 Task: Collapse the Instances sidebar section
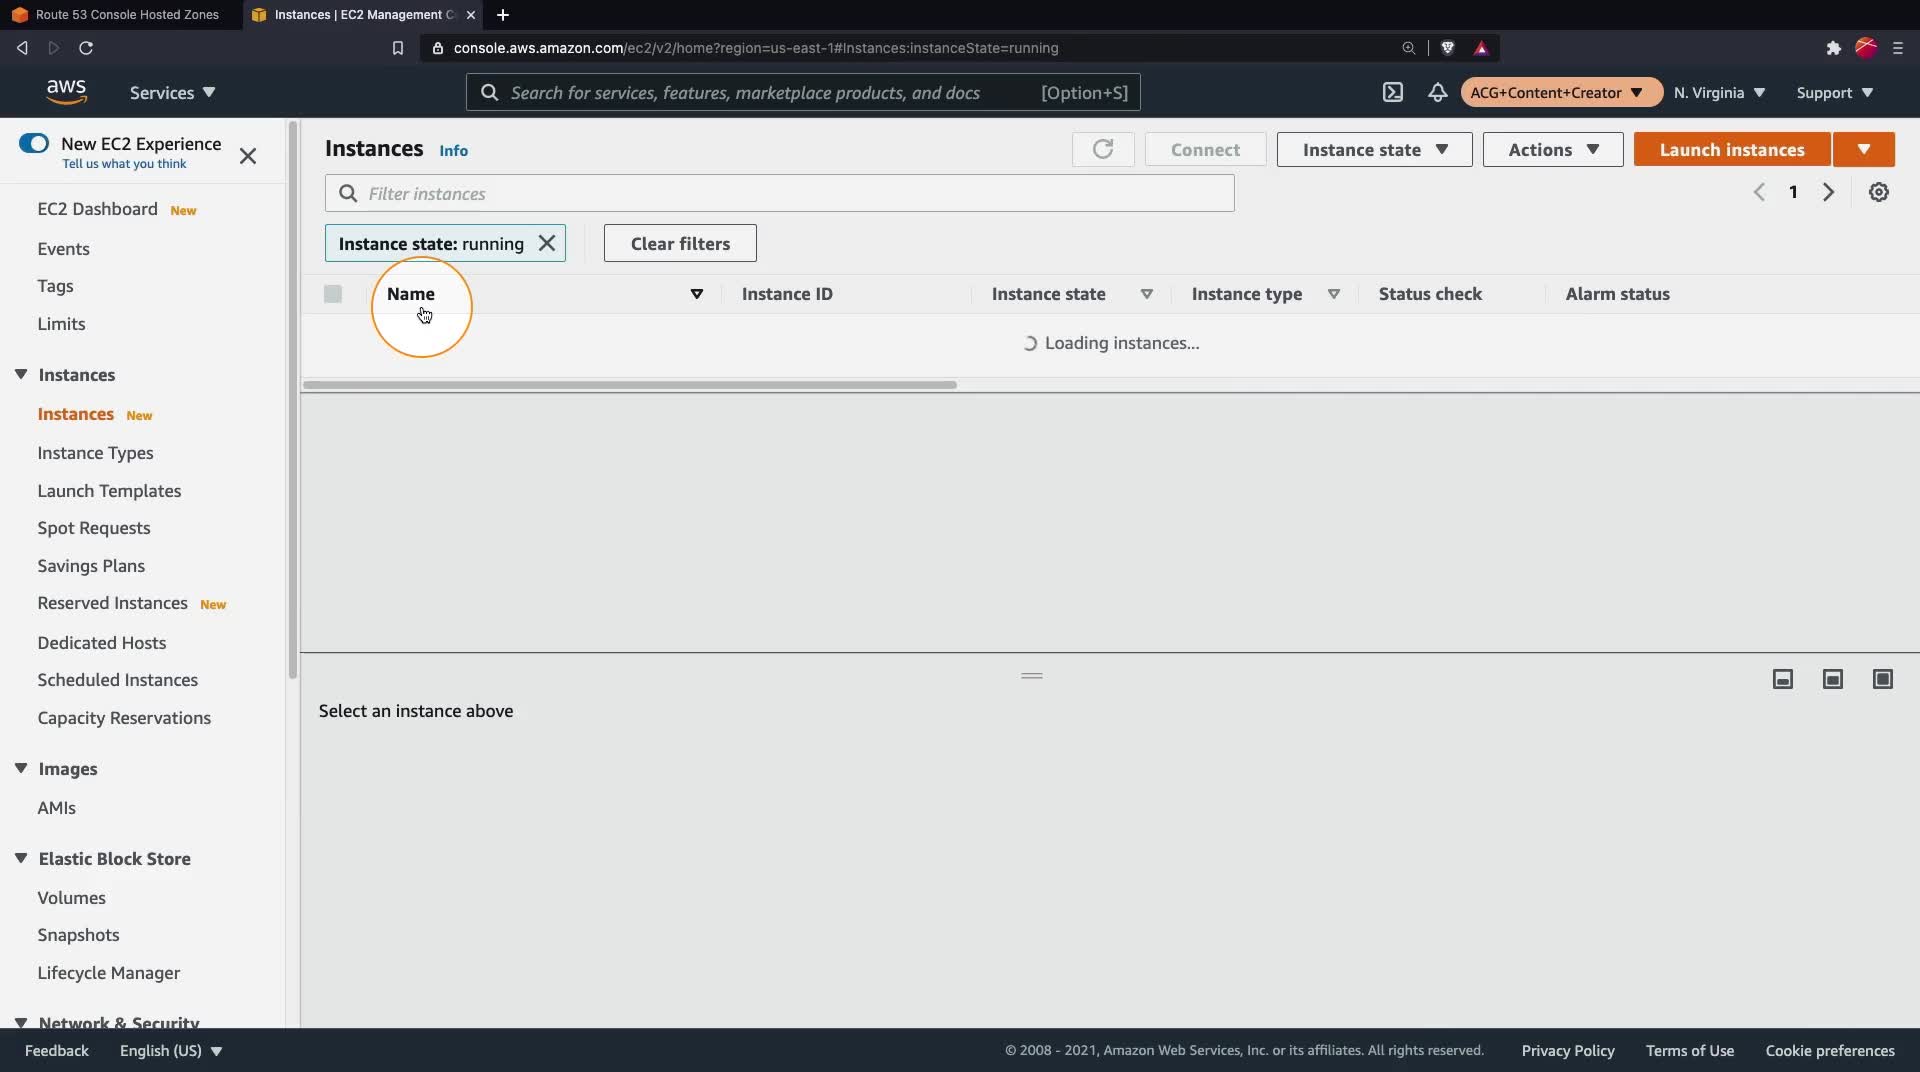pyautogui.click(x=21, y=374)
